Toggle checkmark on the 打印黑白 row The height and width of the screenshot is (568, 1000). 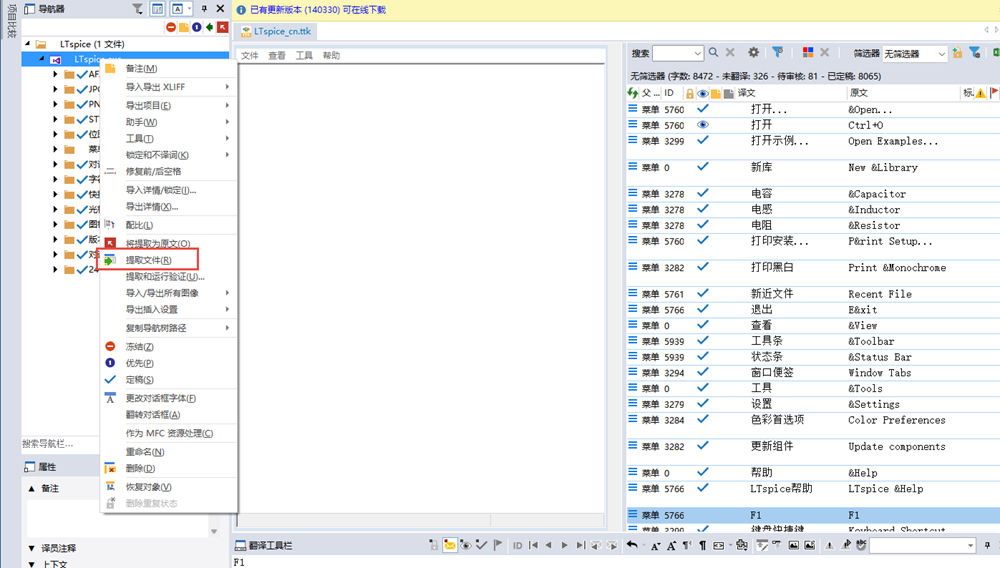(x=703, y=266)
